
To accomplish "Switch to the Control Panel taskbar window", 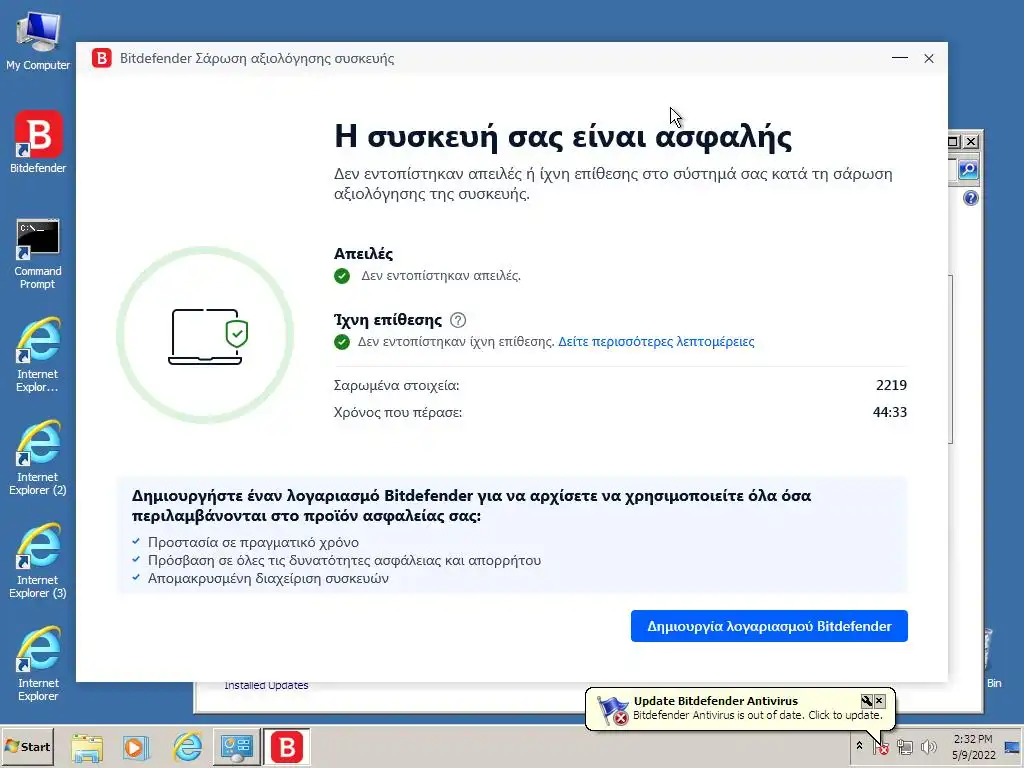I will [237, 747].
